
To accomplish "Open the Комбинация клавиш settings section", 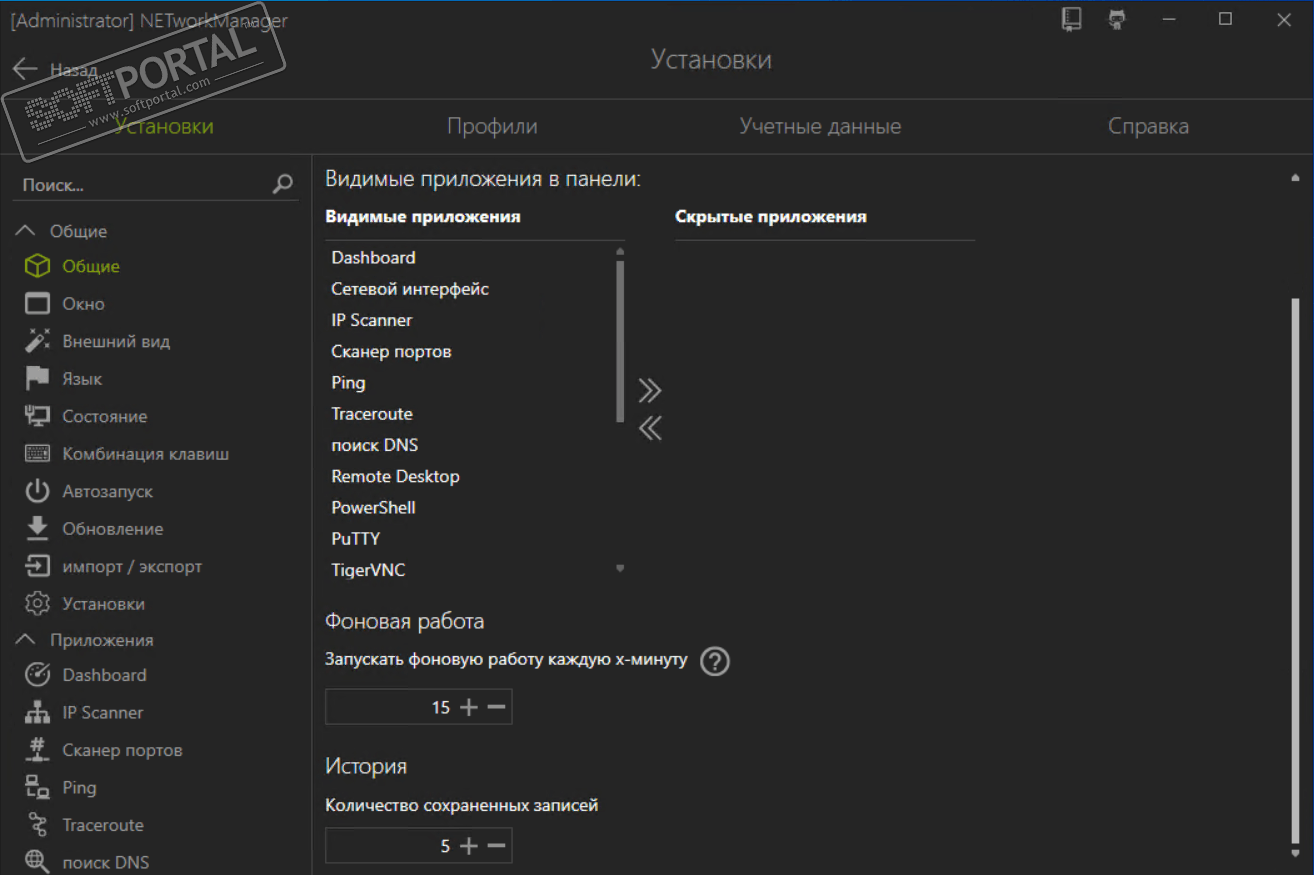I will (x=145, y=454).
